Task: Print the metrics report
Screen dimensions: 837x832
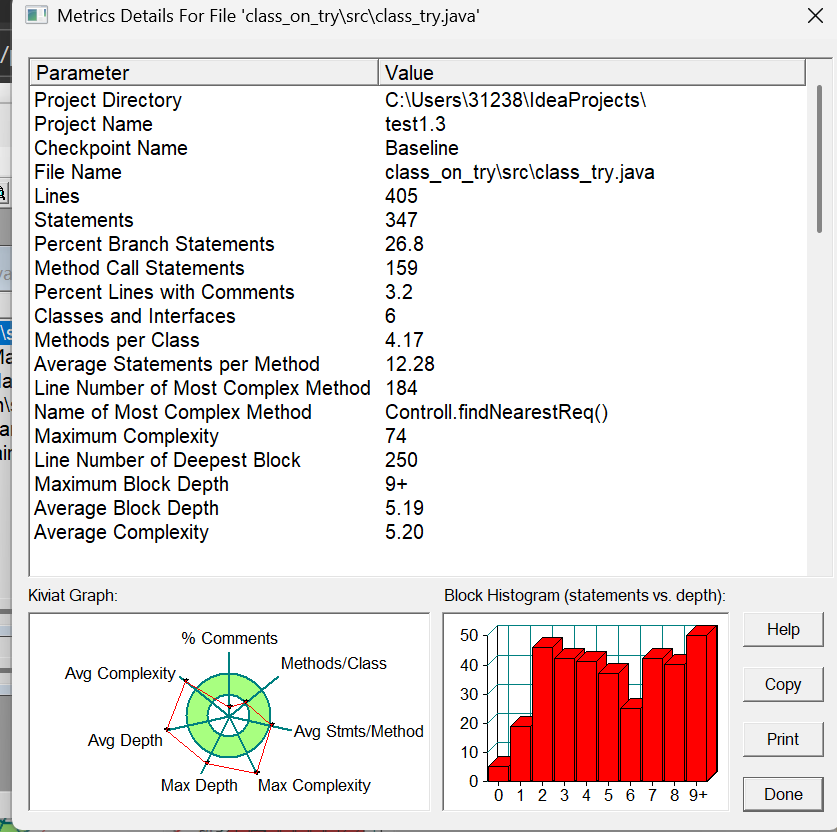Action: pos(783,739)
